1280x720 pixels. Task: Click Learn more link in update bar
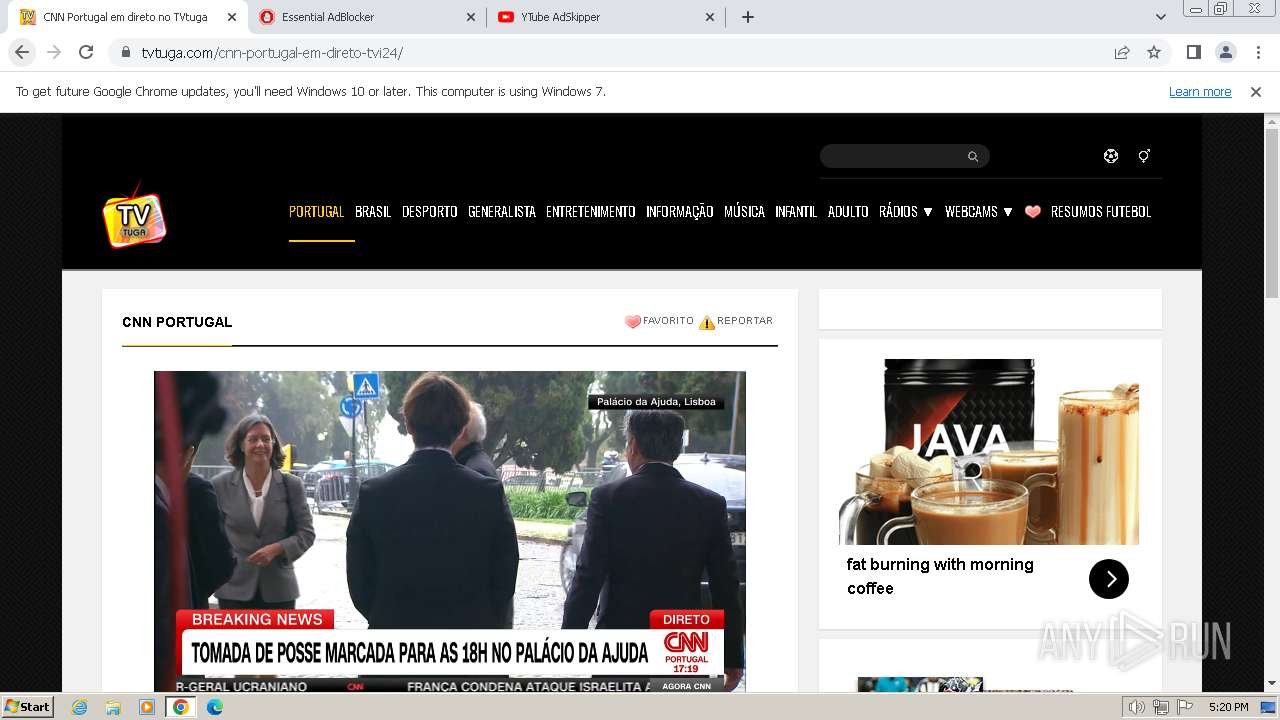(x=1200, y=92)
